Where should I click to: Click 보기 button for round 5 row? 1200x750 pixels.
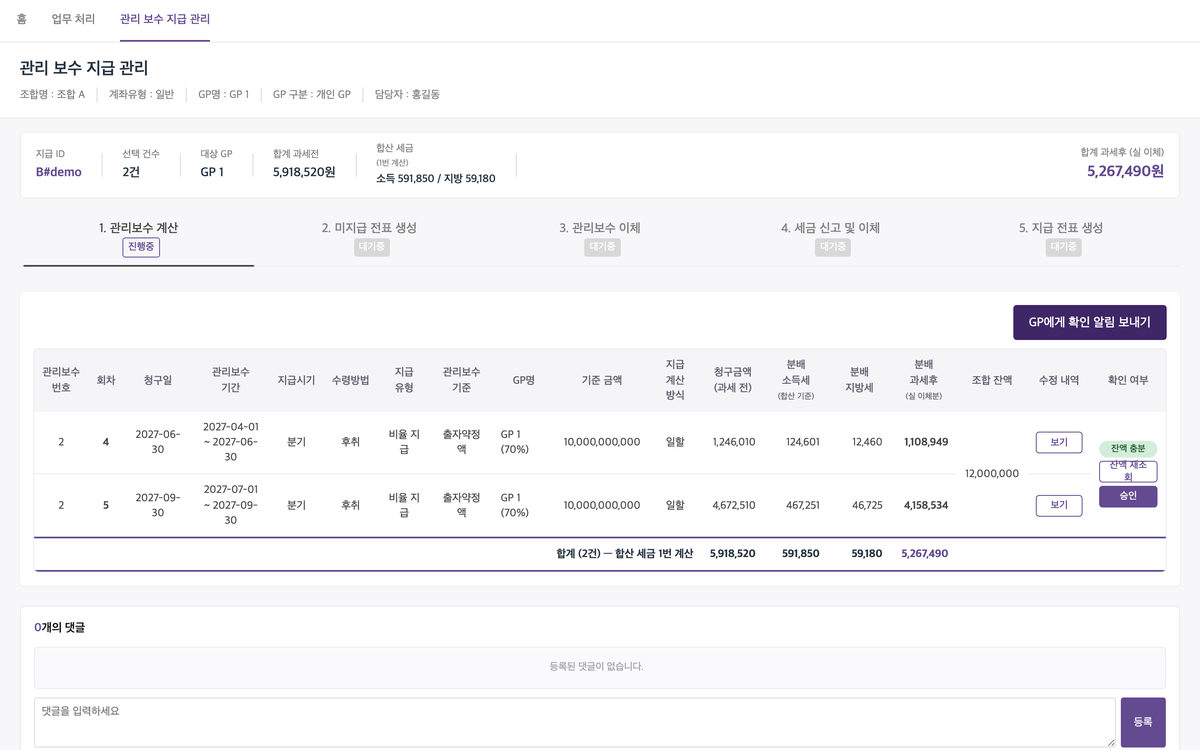[x=1059, y=505]
